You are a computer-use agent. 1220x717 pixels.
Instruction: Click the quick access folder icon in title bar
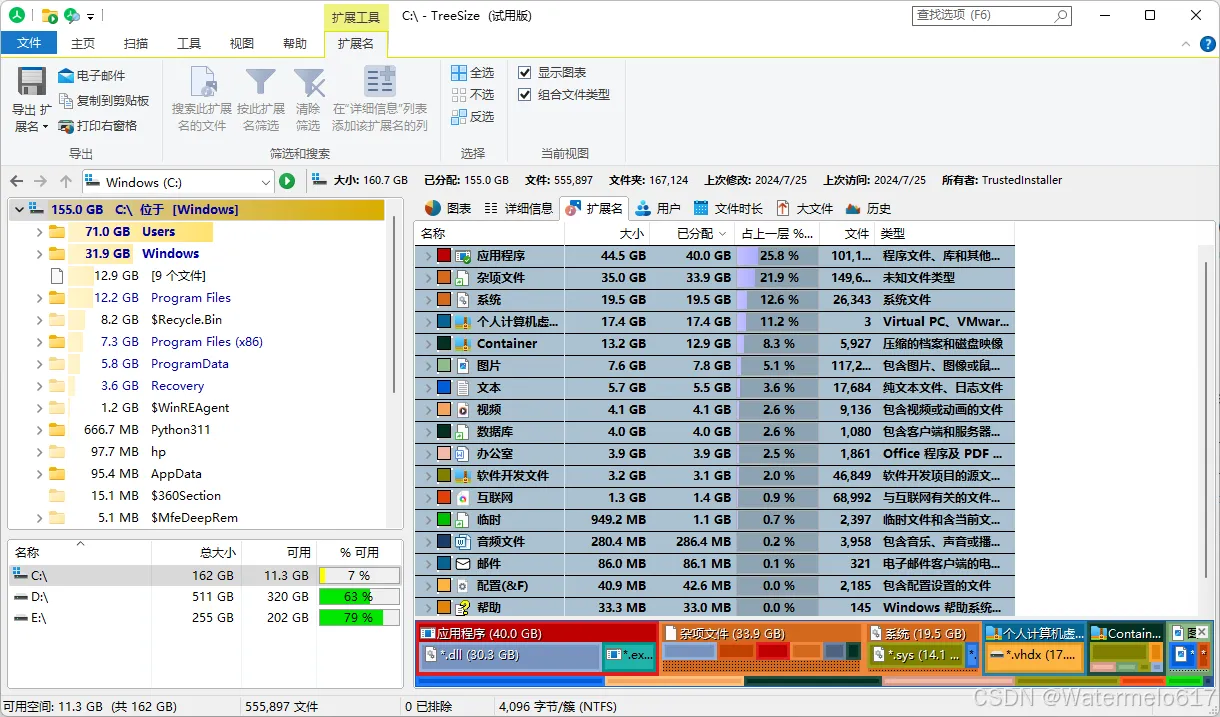coord(50,16)
